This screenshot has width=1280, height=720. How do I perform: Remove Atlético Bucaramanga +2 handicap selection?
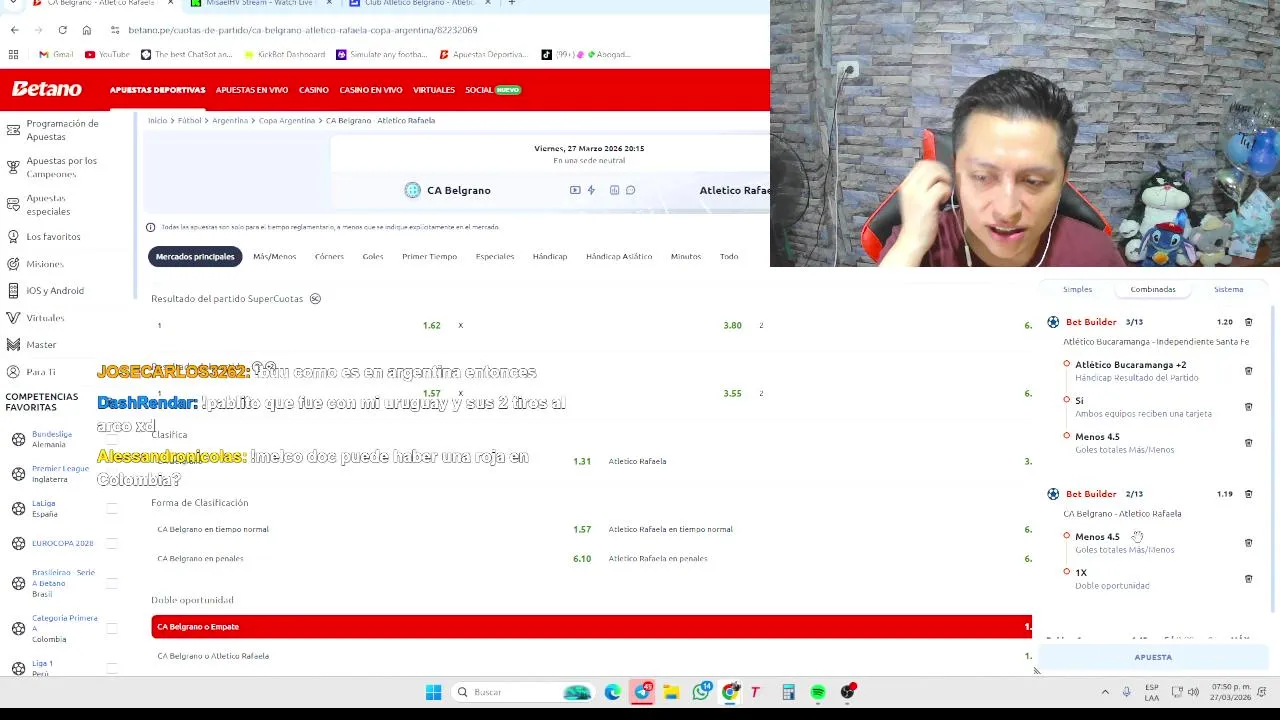pyautogui.click(x=1248, y=371)
